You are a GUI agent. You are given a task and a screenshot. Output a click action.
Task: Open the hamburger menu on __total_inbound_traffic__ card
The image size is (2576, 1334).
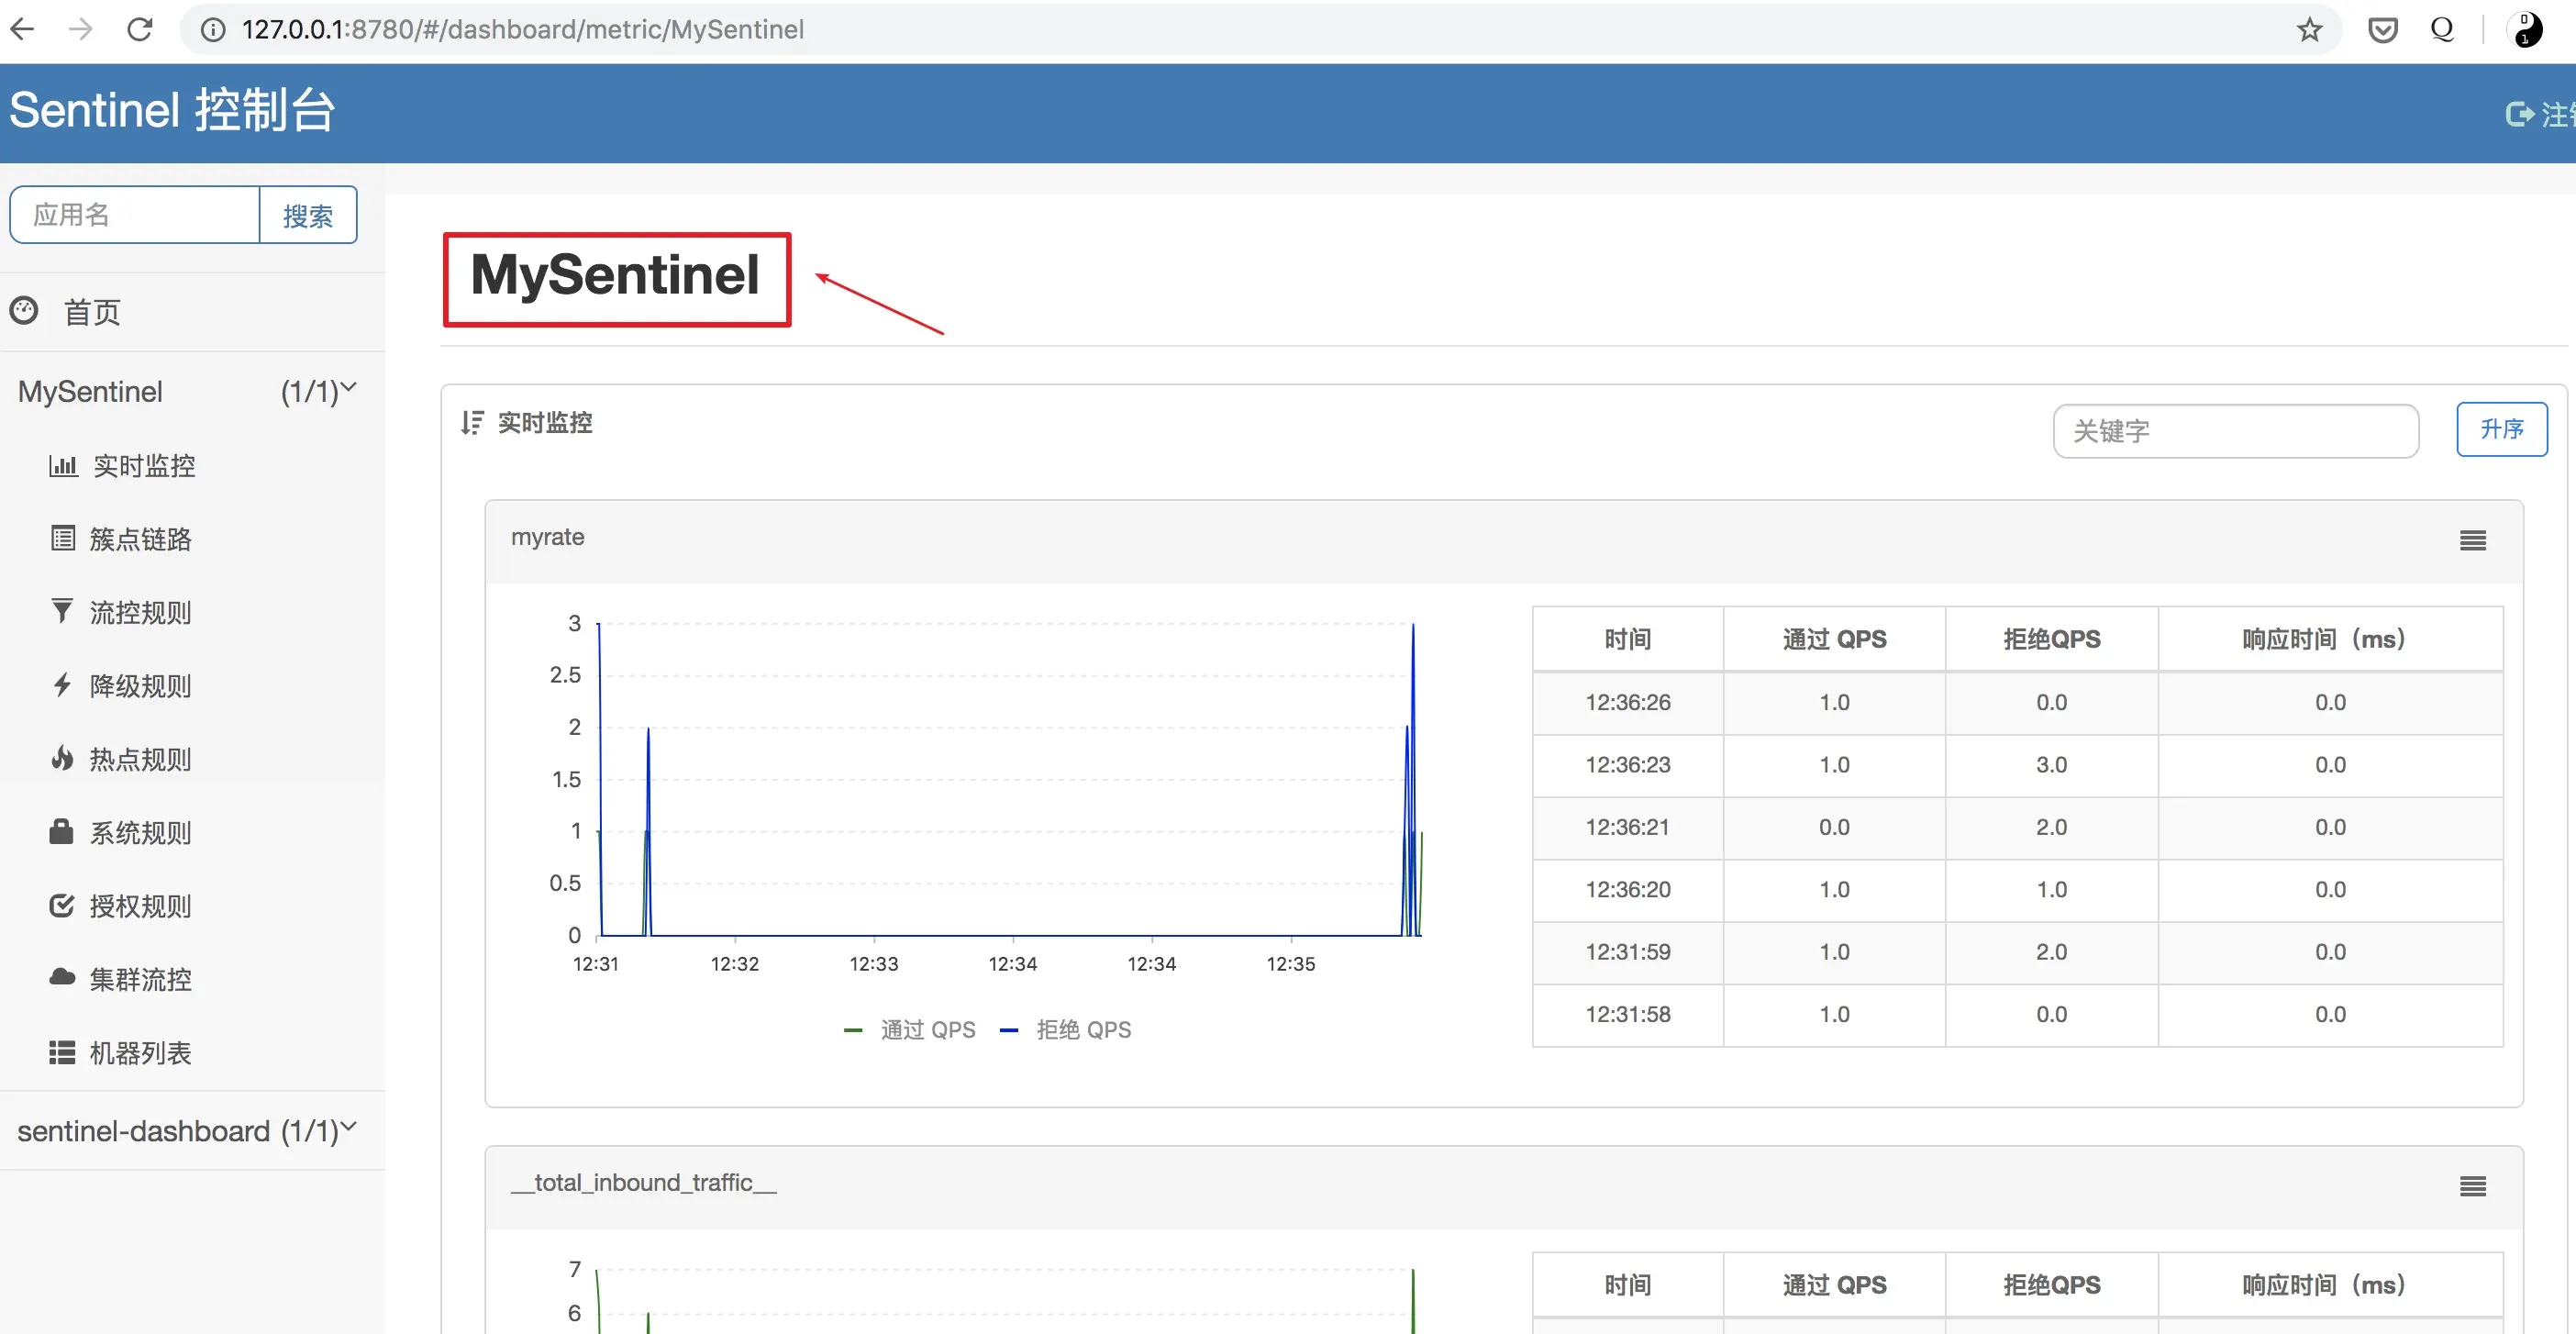[2472, 1187]
